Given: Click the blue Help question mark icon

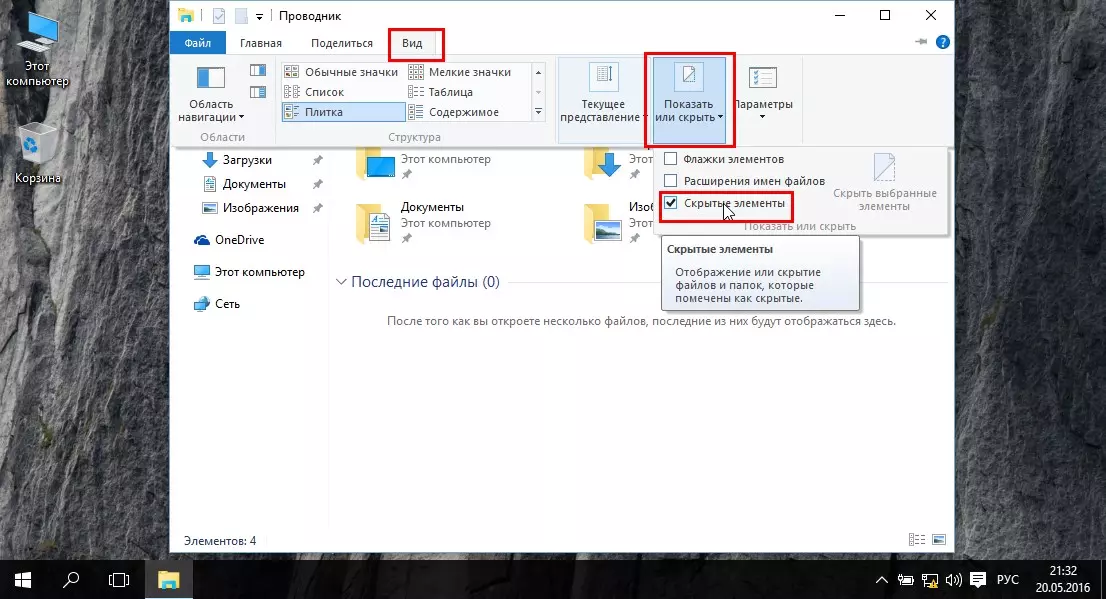Looking at the screenshot, I should (x=942, y=43).
